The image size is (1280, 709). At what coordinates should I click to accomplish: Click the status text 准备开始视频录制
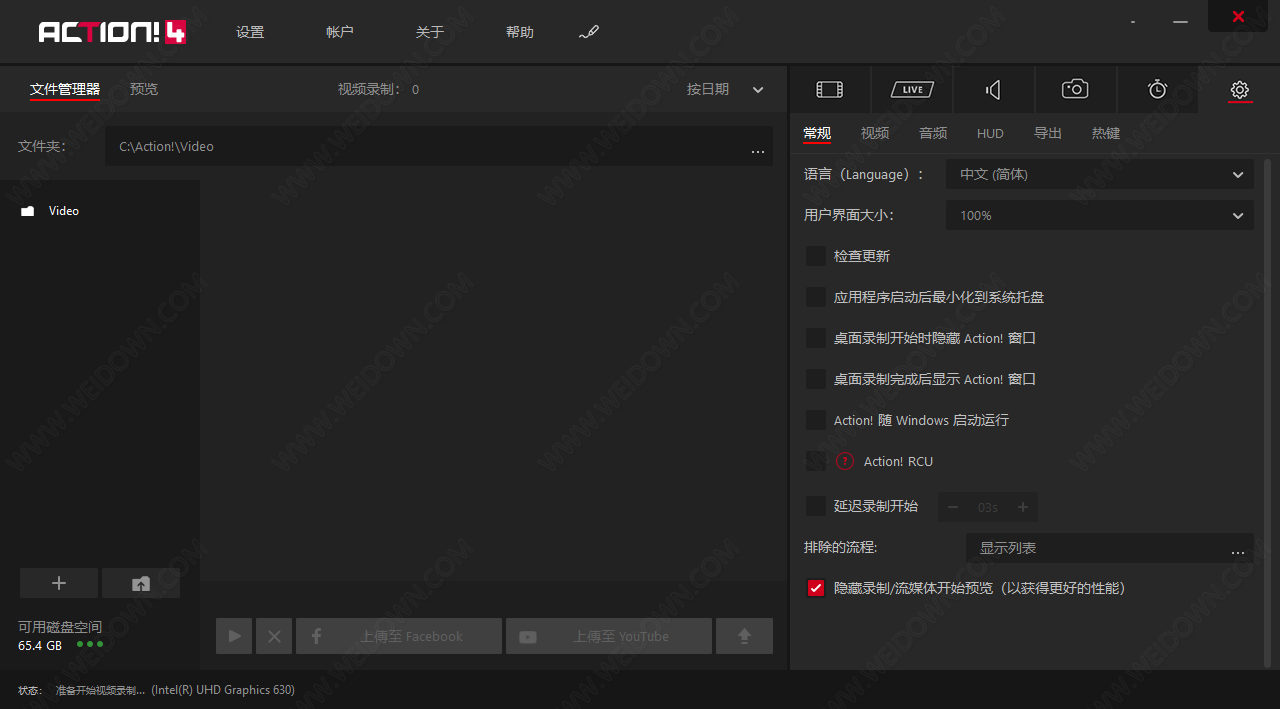[x=100, y=690]
